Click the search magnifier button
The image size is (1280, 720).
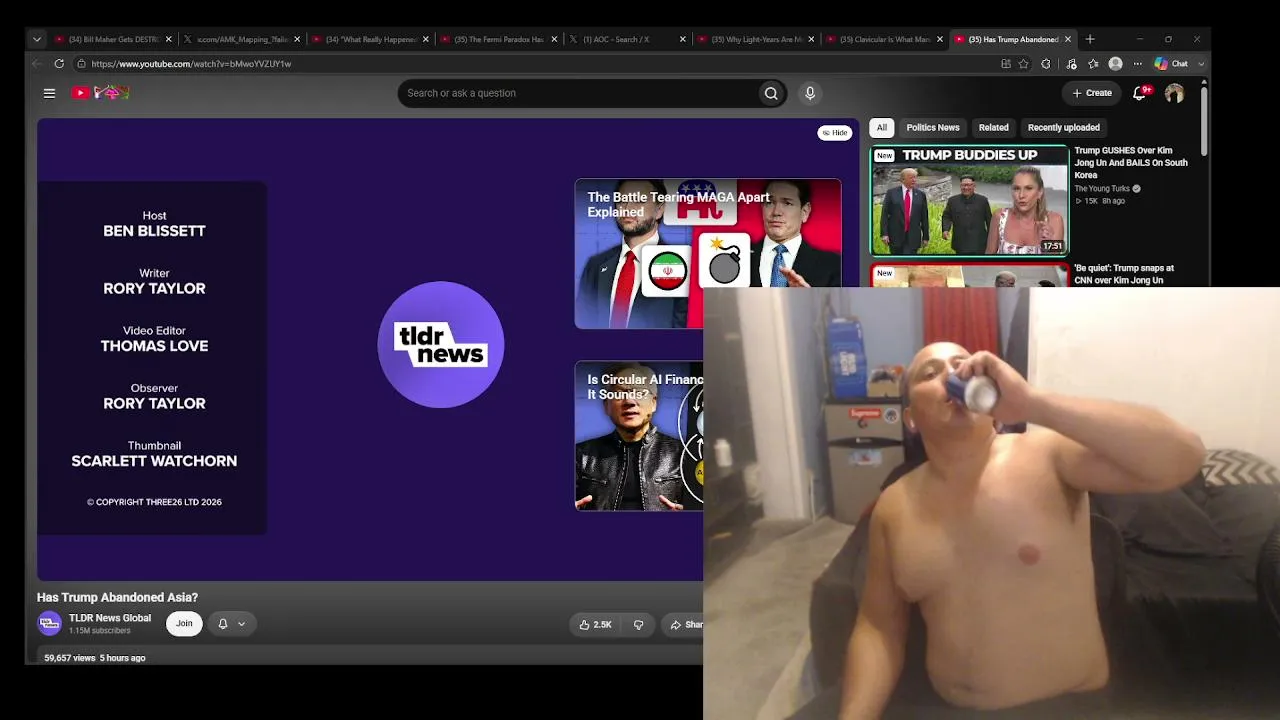pos(771,93)
